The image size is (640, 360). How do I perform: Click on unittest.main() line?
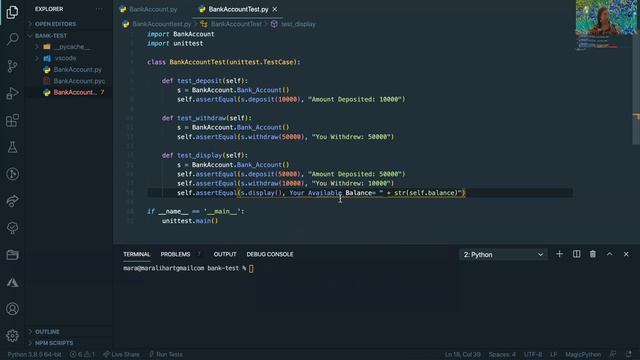pyautogui.click(x=190, y=221)
